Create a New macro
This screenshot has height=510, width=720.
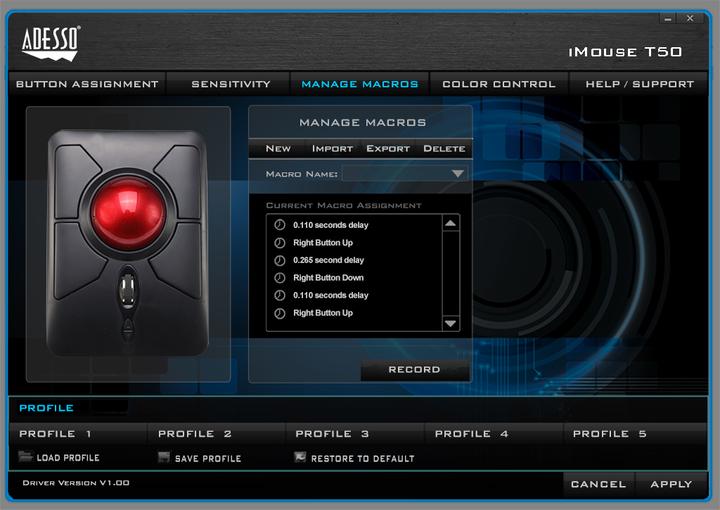pos(278,149)
